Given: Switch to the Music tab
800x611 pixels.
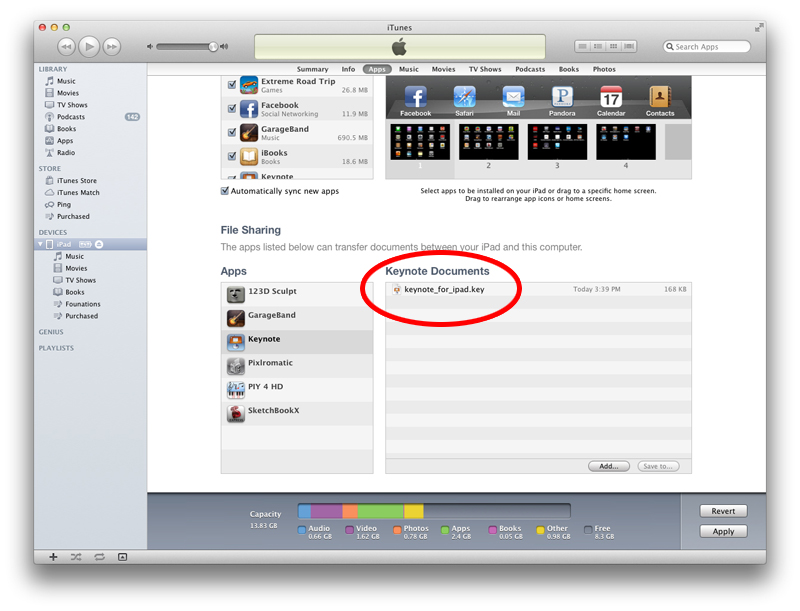Looking at the screenshot, I should pos(409,69).
